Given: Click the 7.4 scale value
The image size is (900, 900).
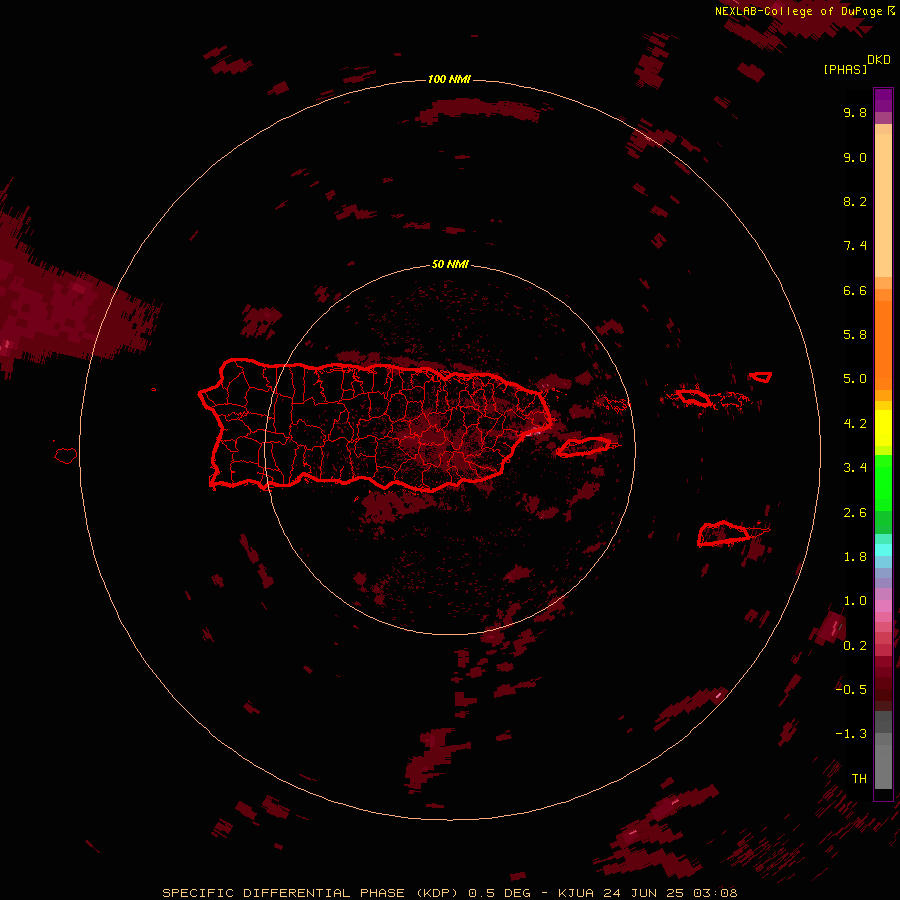Looking at the screenshot, I should [855, 246].
